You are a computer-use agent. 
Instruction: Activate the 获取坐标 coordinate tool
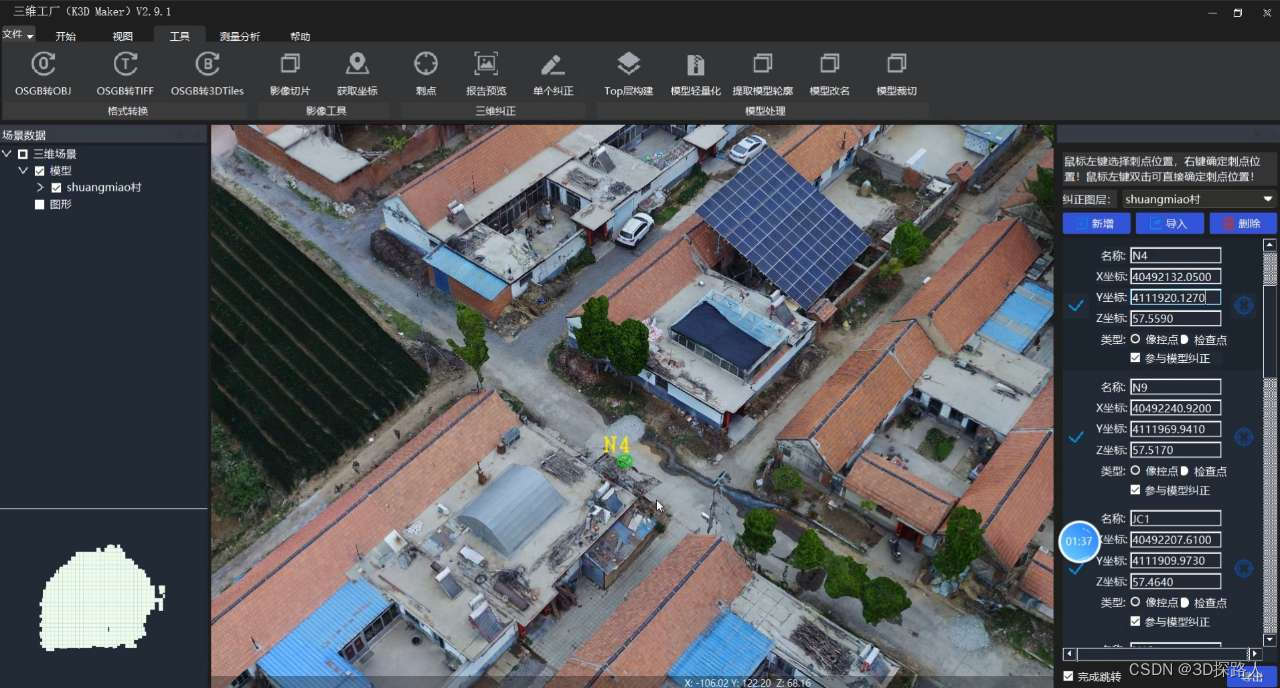click(357, 72)
